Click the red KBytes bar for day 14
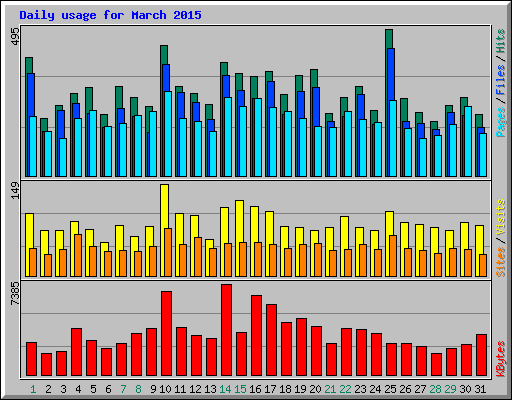The image size is (512, 400). click(x=226, y=330)
